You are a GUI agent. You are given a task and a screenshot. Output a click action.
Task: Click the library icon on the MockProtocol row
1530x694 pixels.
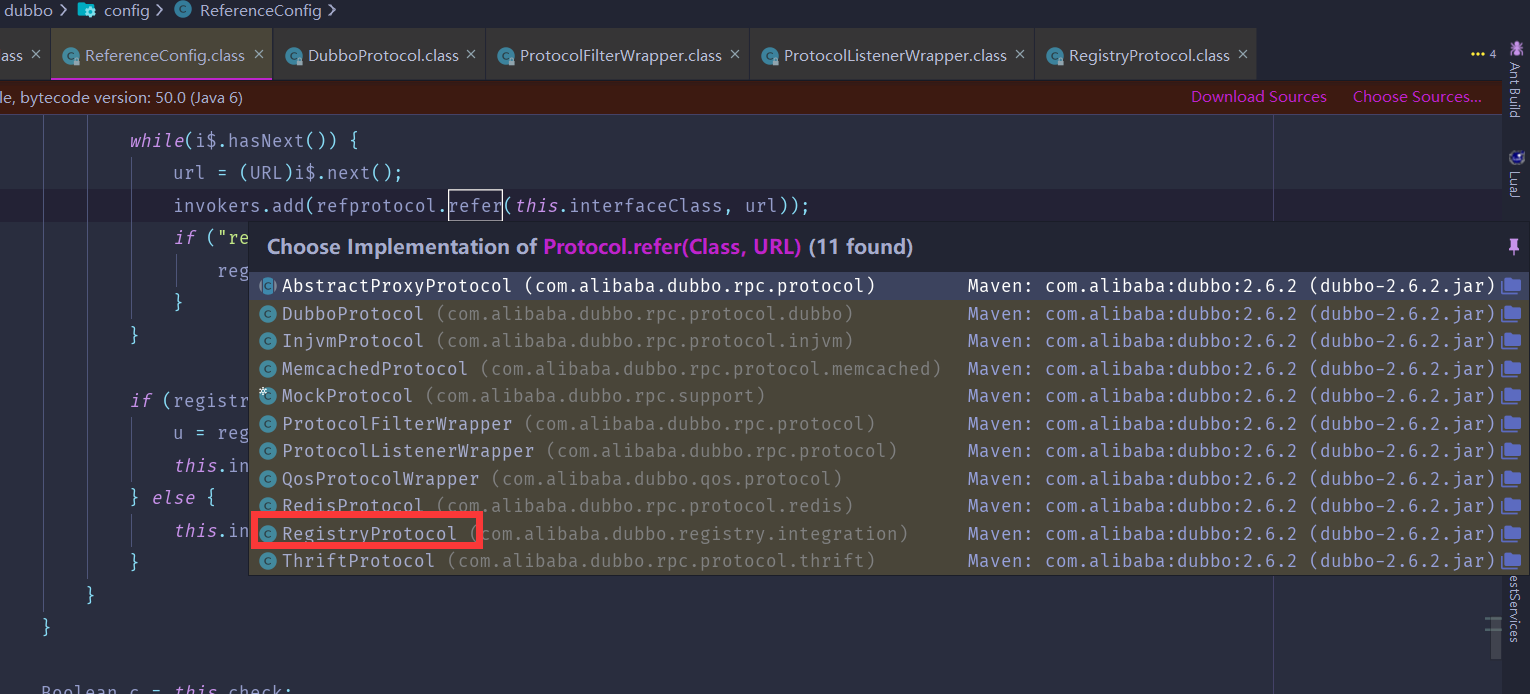pyautogui.click(x=1511, y=396)
